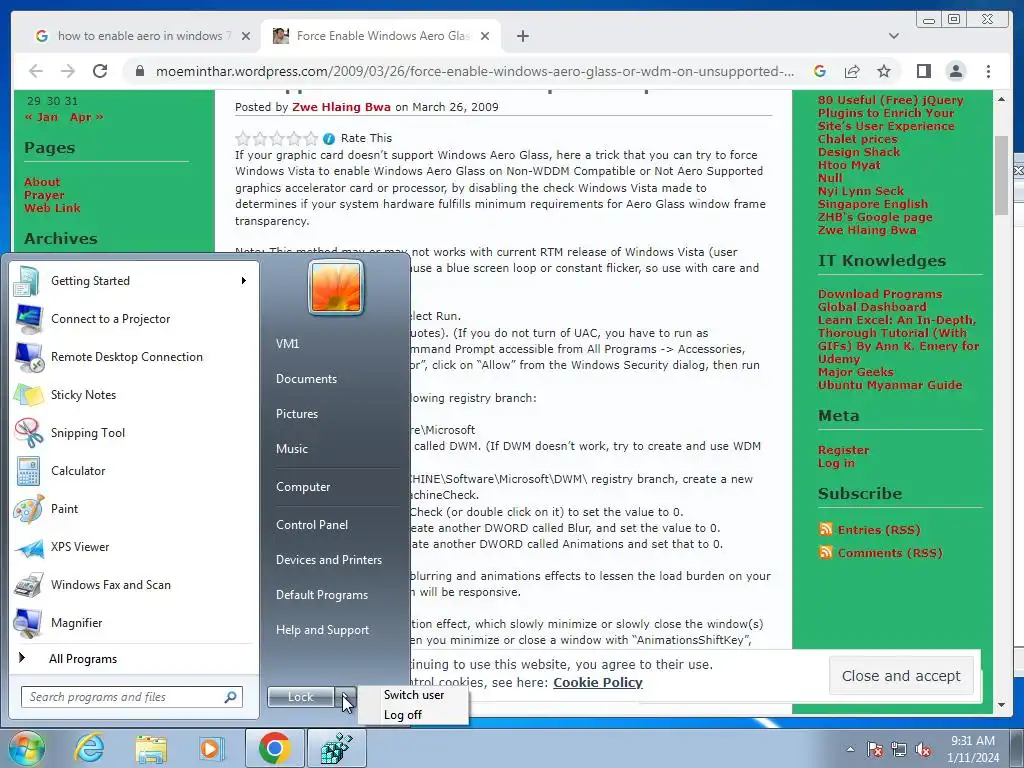
Task: Open the Registry Editor taskbar icon
Action: coord(336,748)
